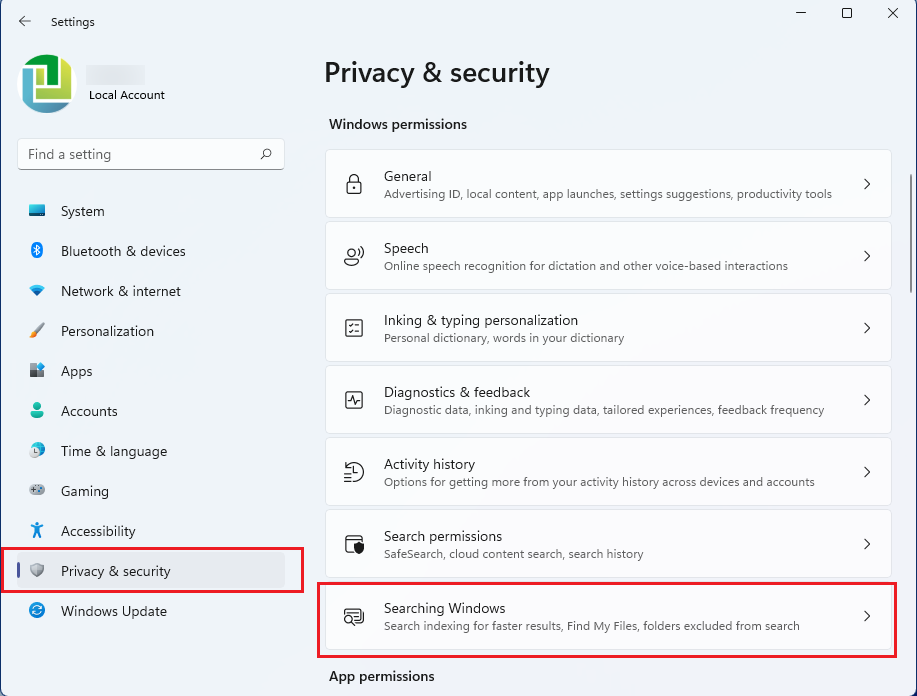Click the user account avatar picture
This screenshot has width=917, height=696.
click(x=47, y=84)
